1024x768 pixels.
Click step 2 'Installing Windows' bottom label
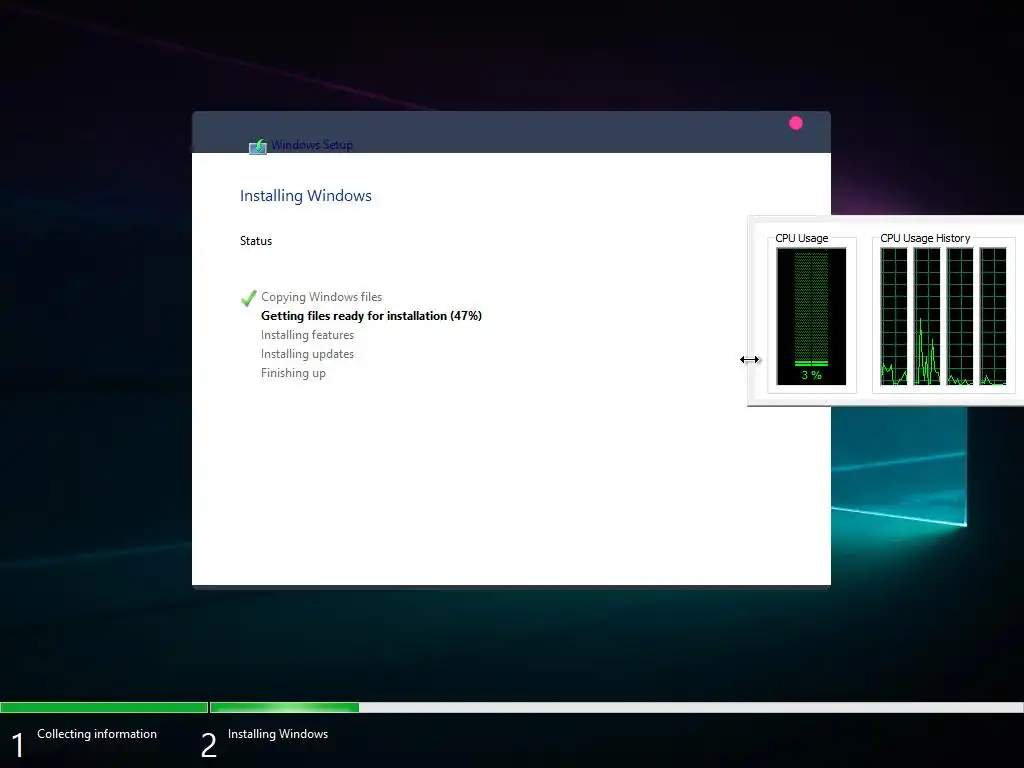click(278, 734)
